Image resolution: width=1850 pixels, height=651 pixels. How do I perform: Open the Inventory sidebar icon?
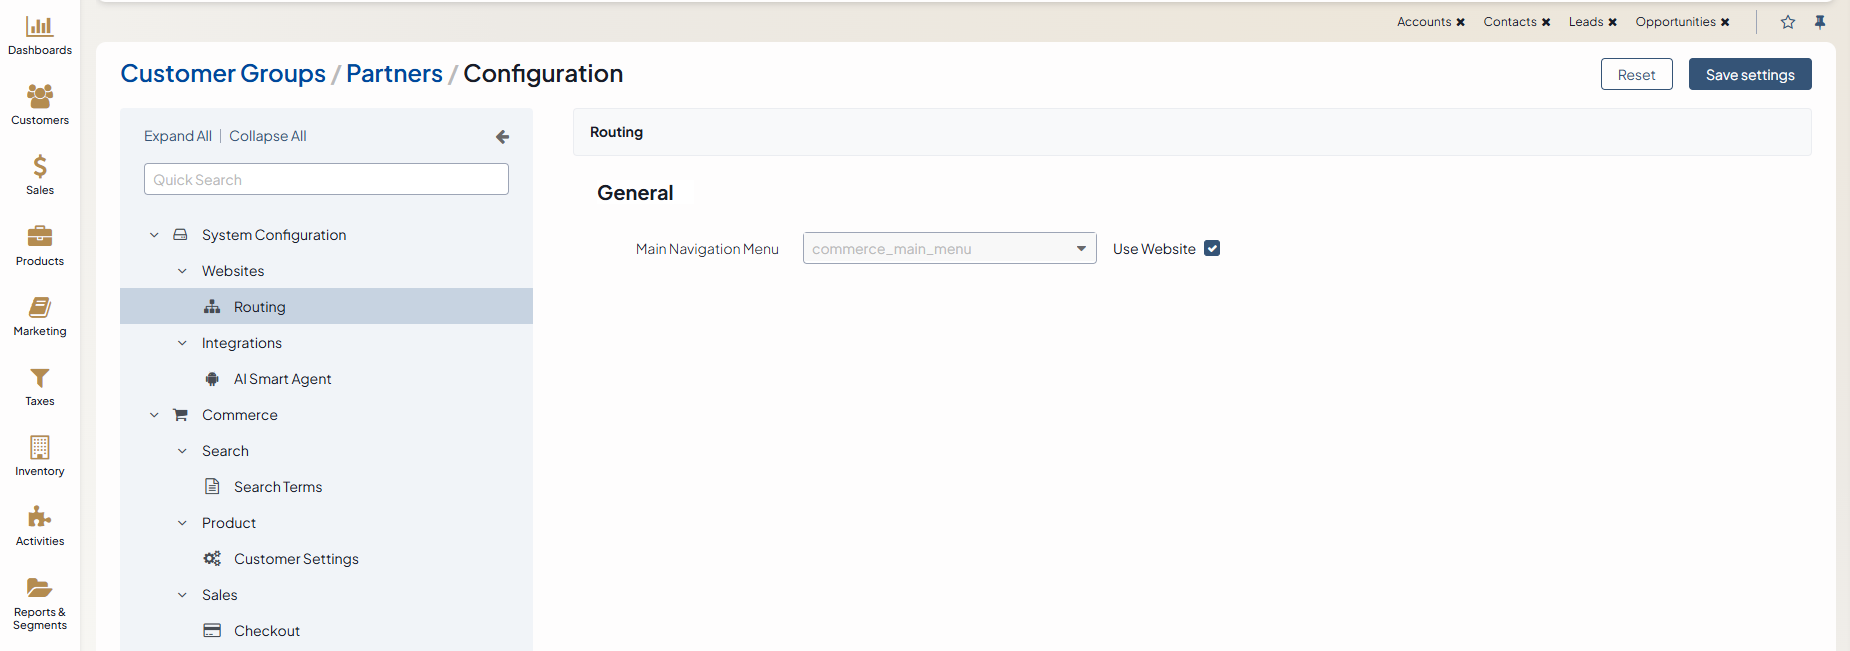(x=40, y=448)
